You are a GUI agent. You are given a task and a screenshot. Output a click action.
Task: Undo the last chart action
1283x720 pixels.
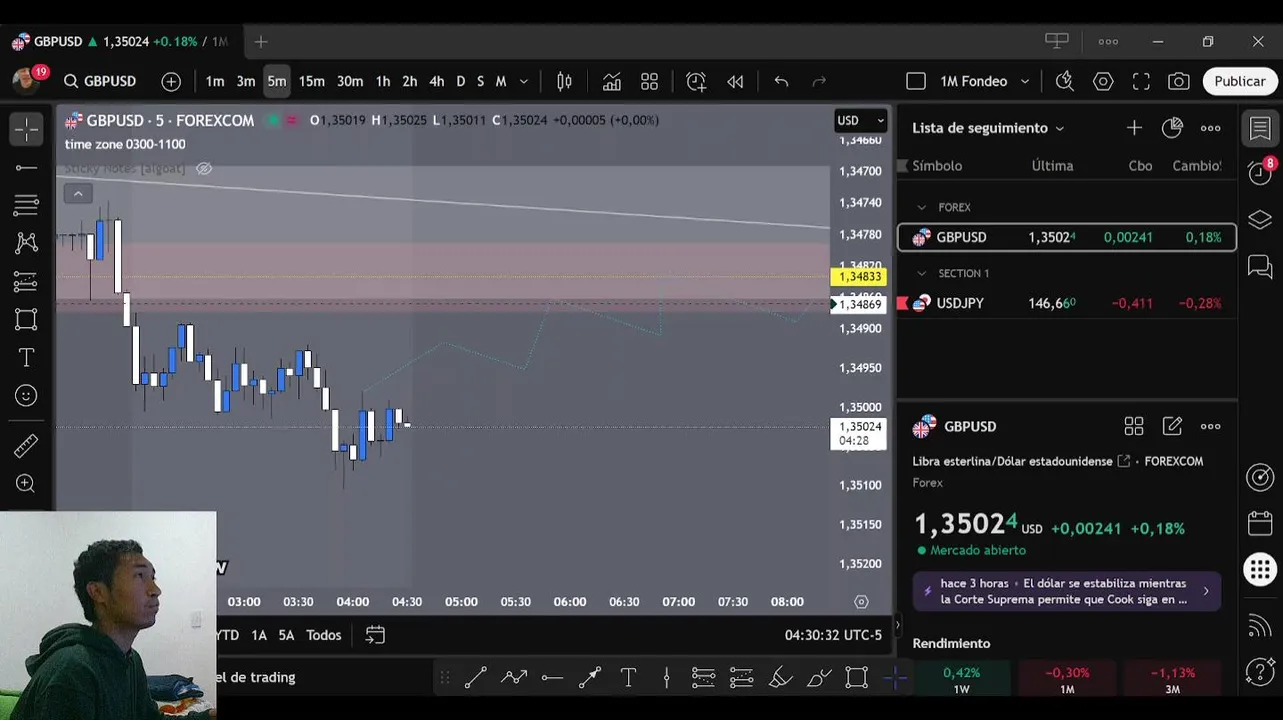click(x=781, y=81)
